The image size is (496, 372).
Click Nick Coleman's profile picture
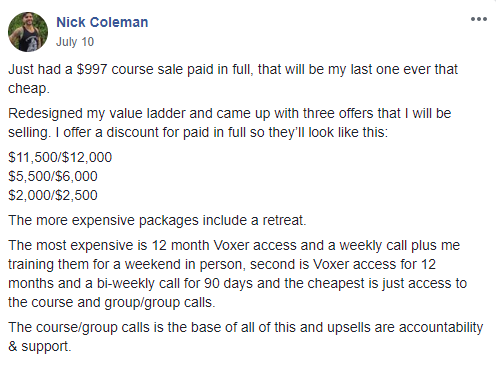point(28,32)
